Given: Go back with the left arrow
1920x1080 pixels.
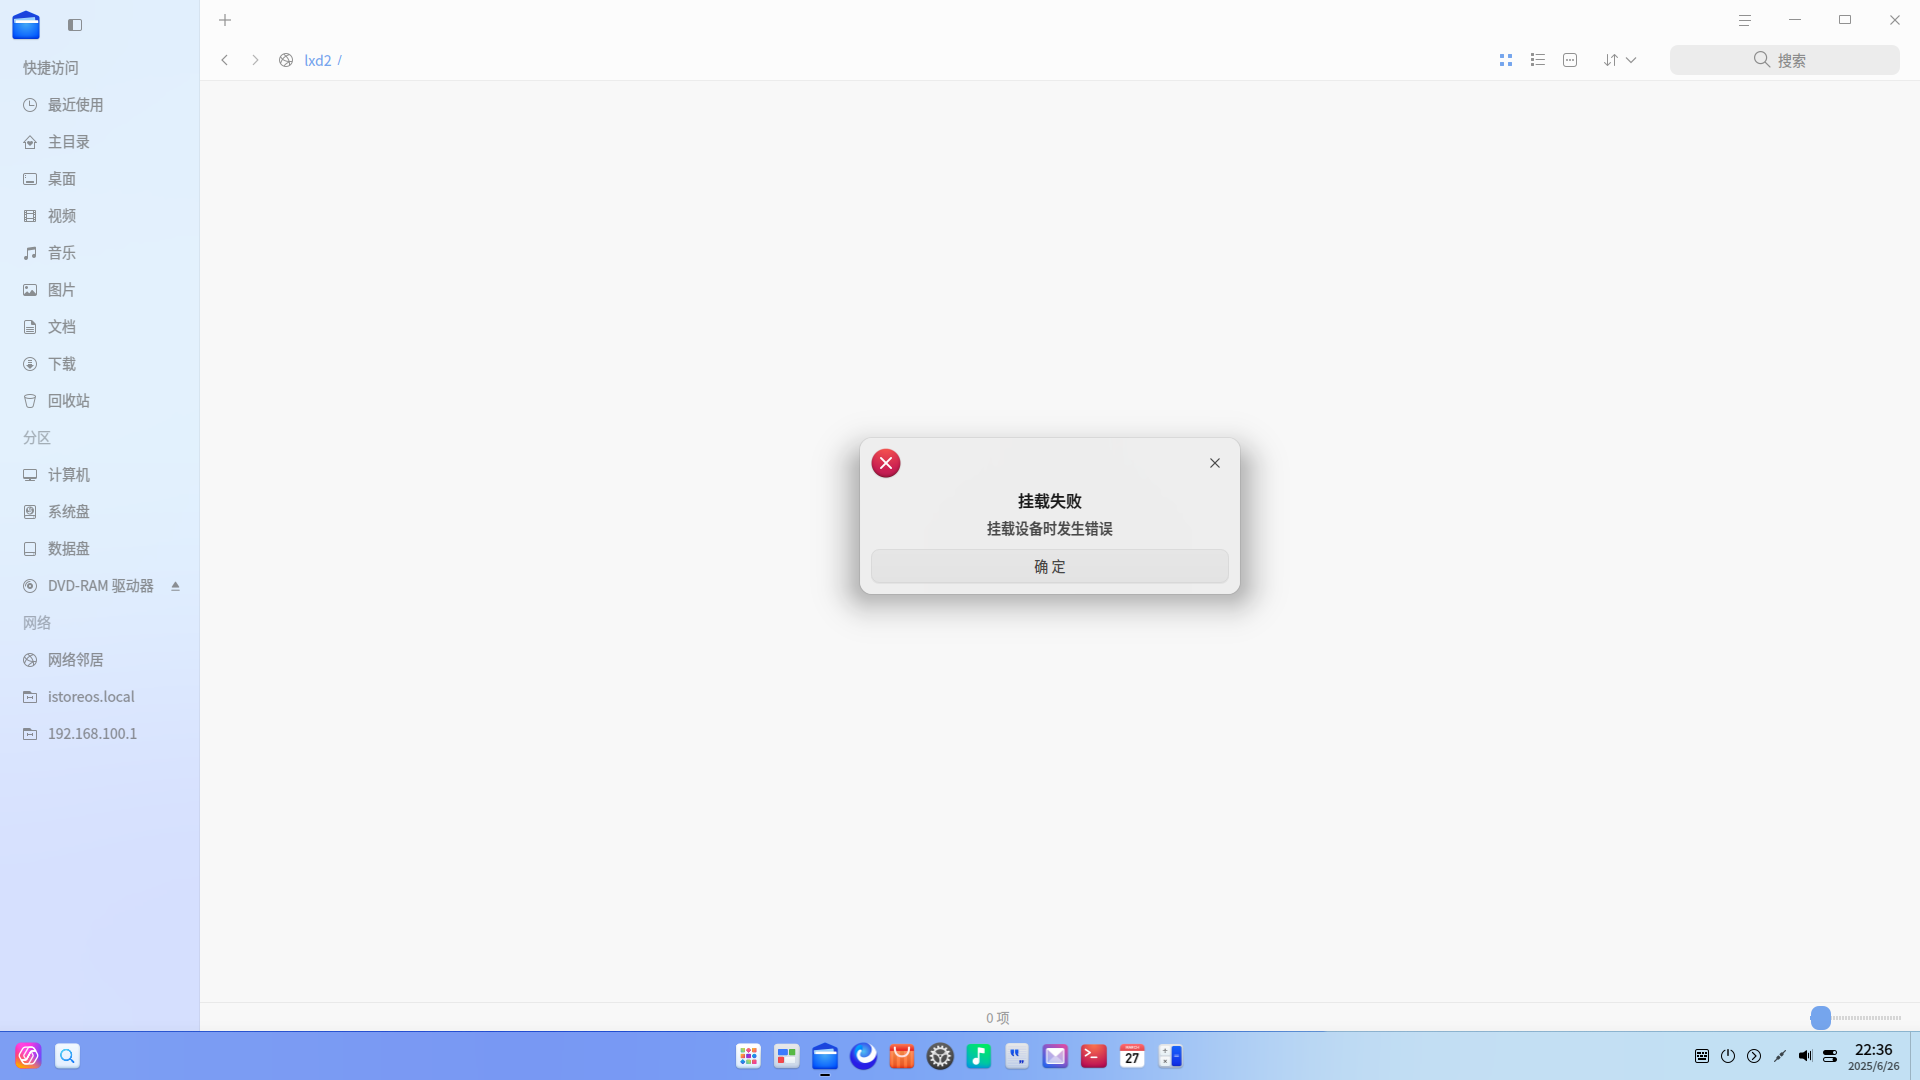Looking at the screenshot, I should coord(225,60).
